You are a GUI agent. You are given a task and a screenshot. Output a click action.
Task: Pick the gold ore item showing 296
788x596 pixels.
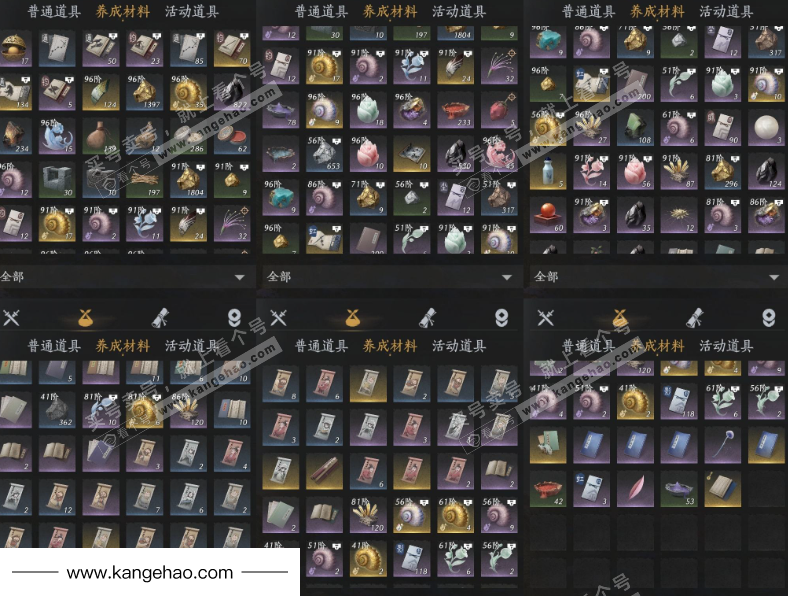point(722,171)
